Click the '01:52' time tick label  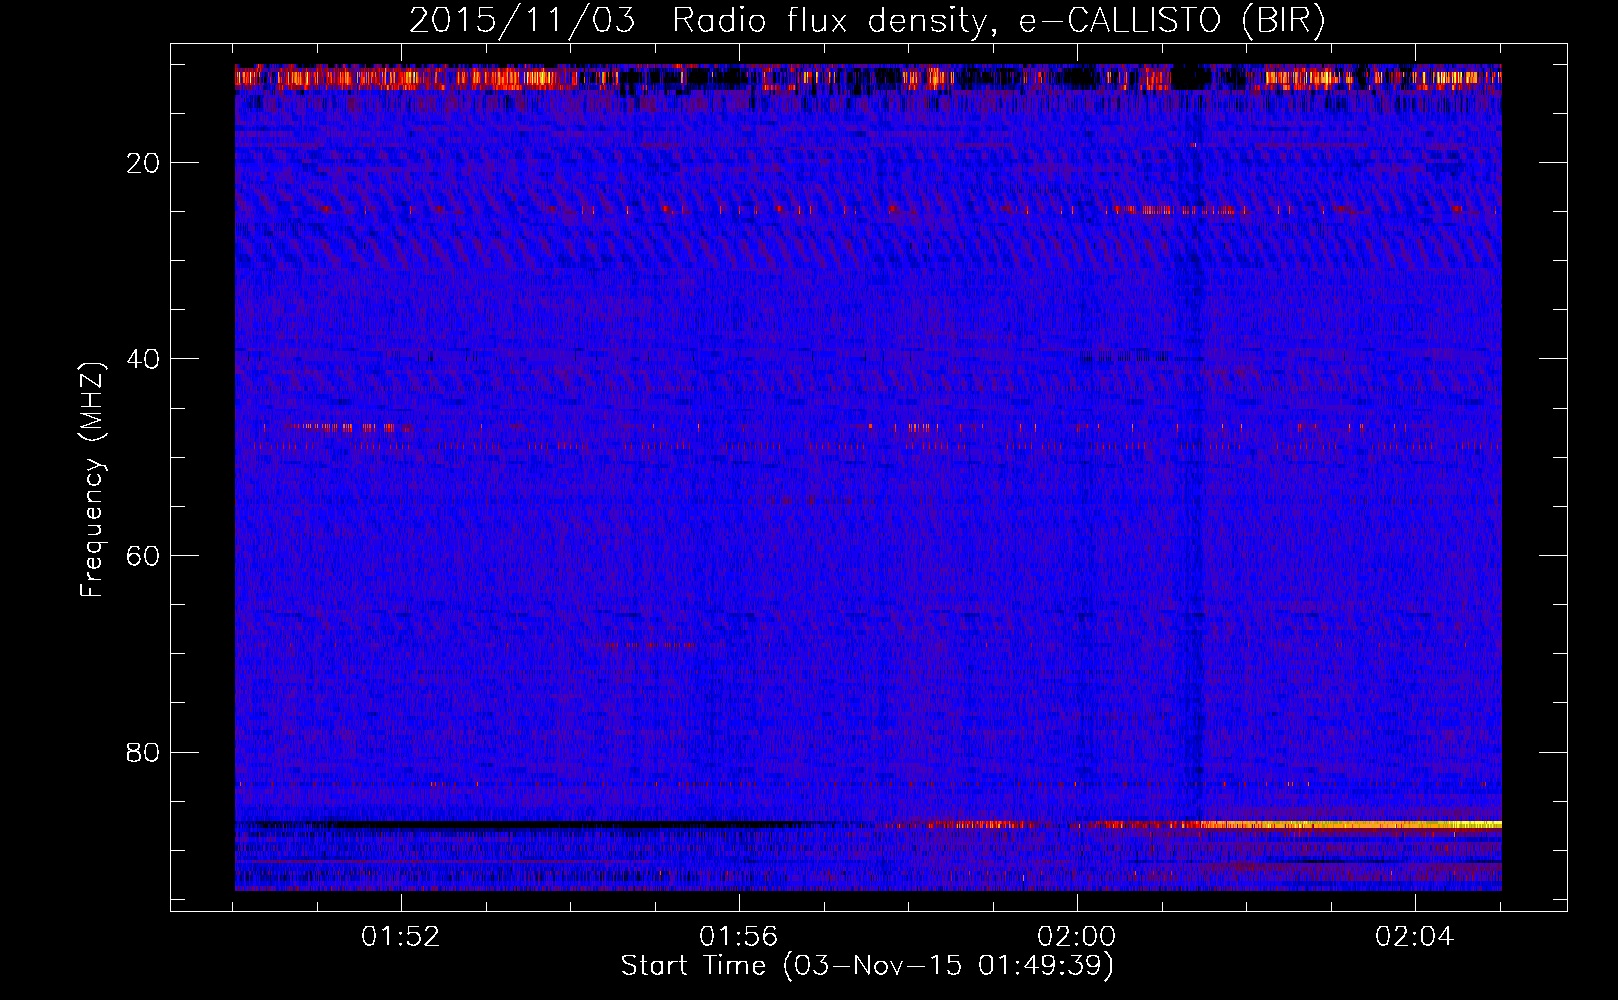click(401, 937)
